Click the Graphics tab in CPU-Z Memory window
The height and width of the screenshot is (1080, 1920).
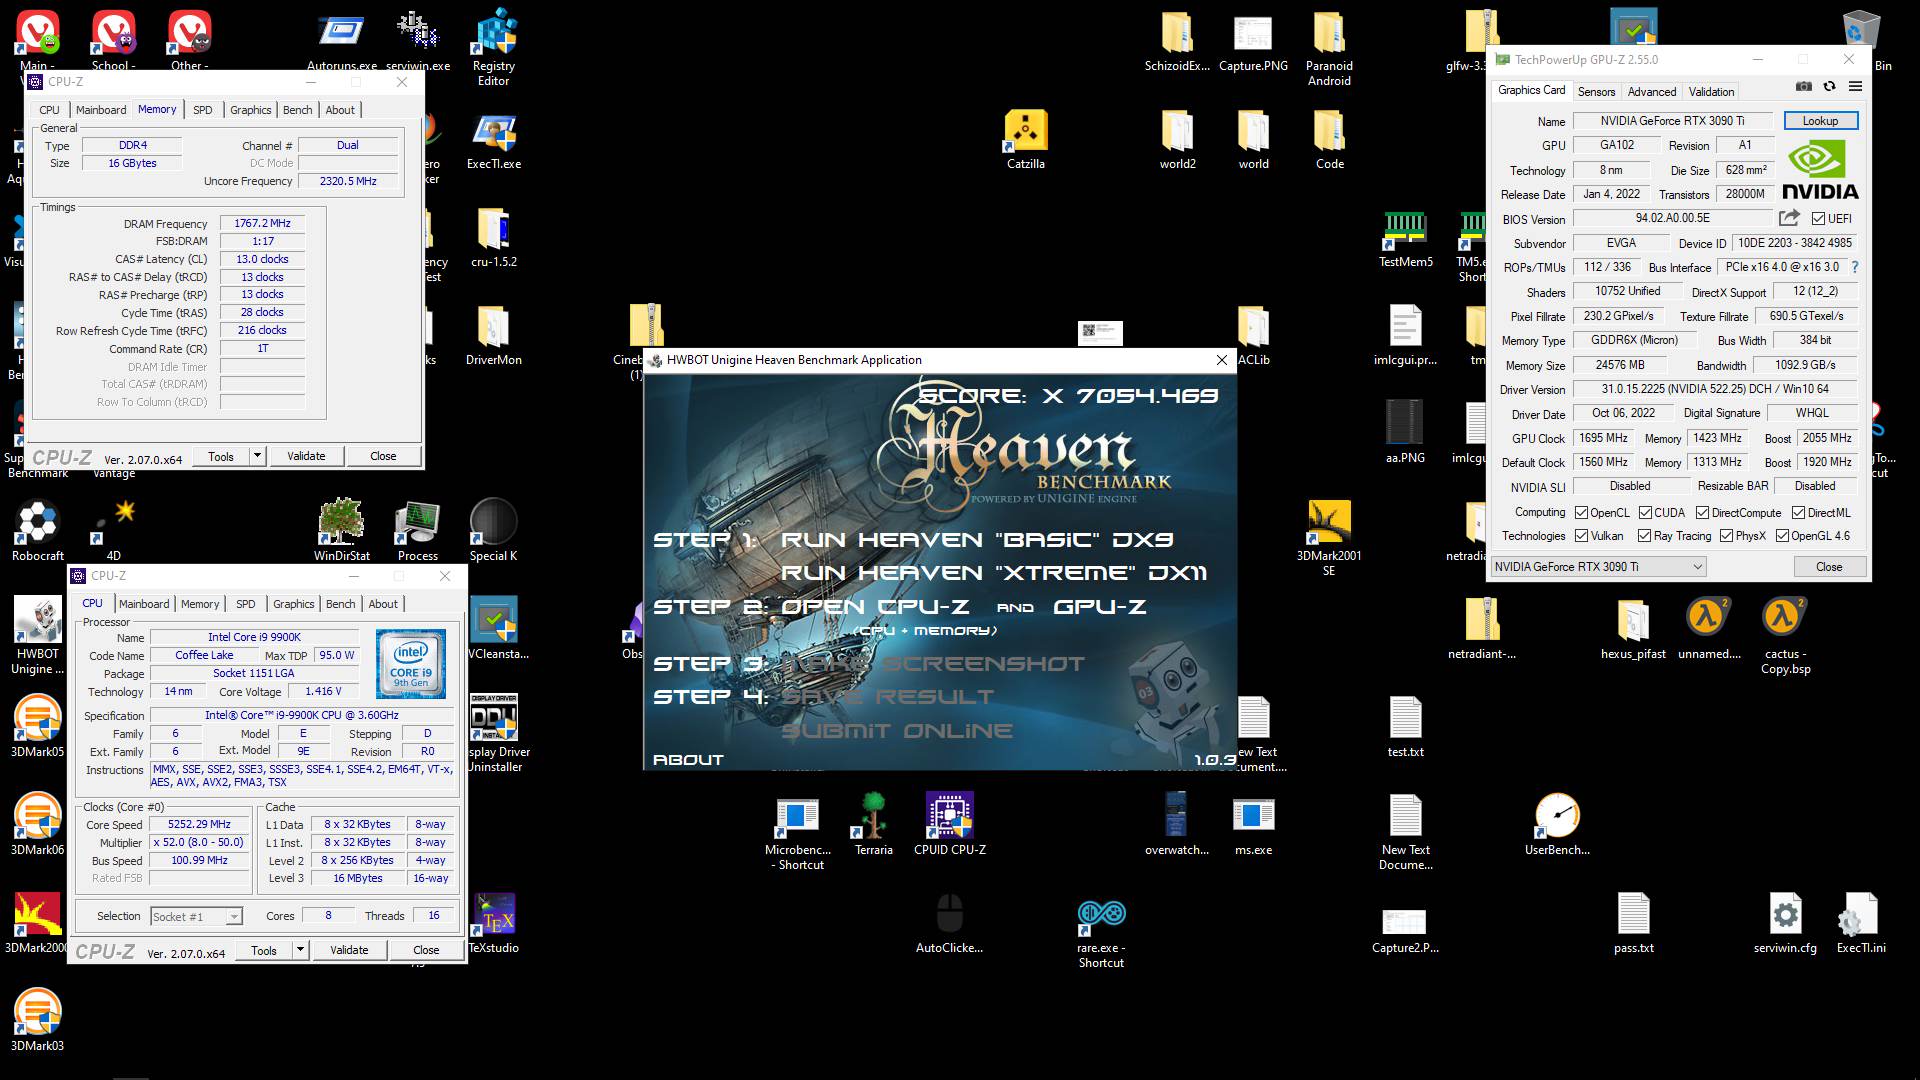(250, 110)
